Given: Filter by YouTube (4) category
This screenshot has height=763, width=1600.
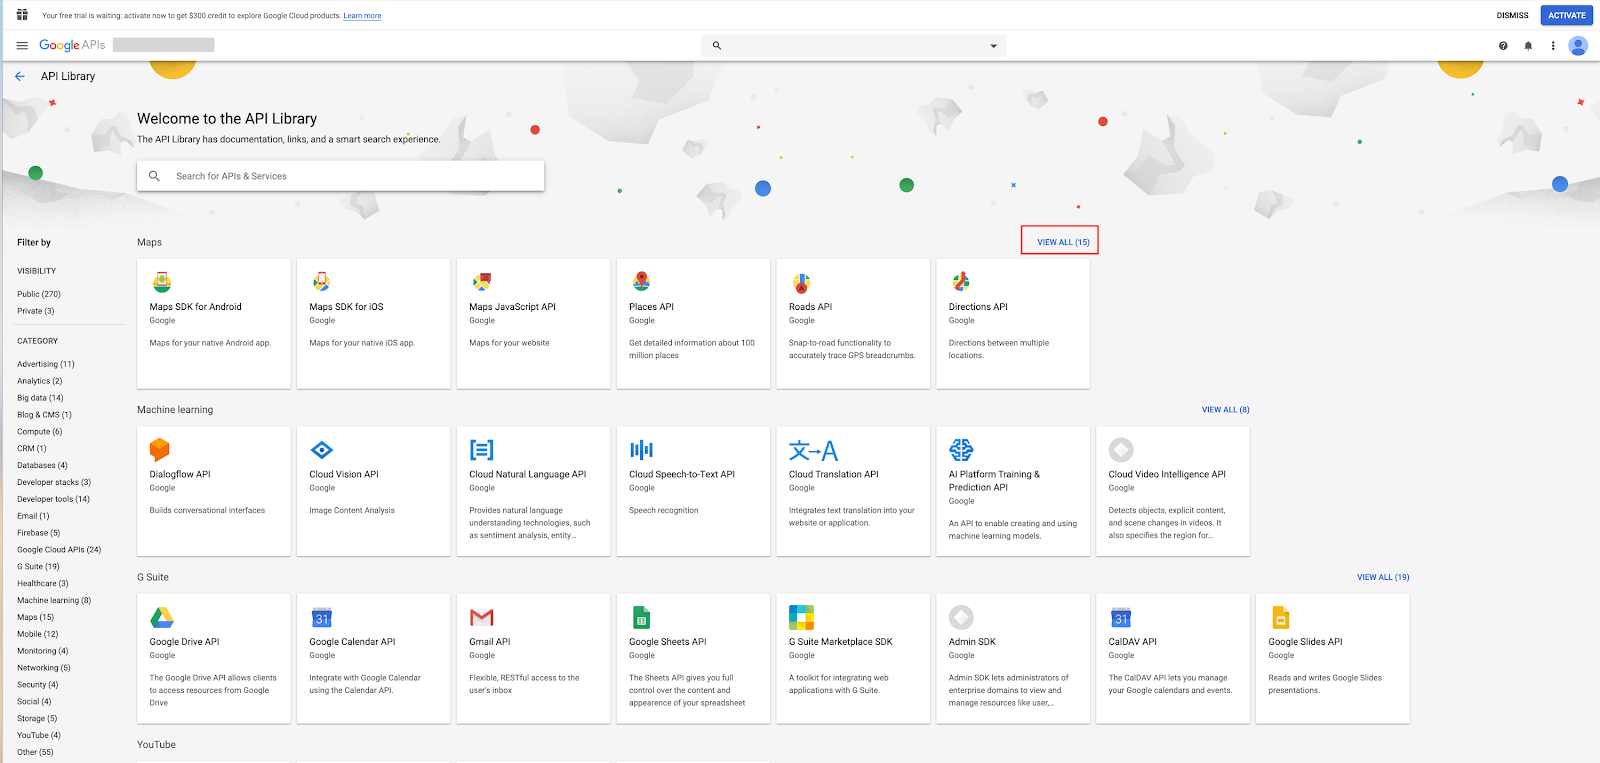Looking at the screenshot, I should point(39,735).
